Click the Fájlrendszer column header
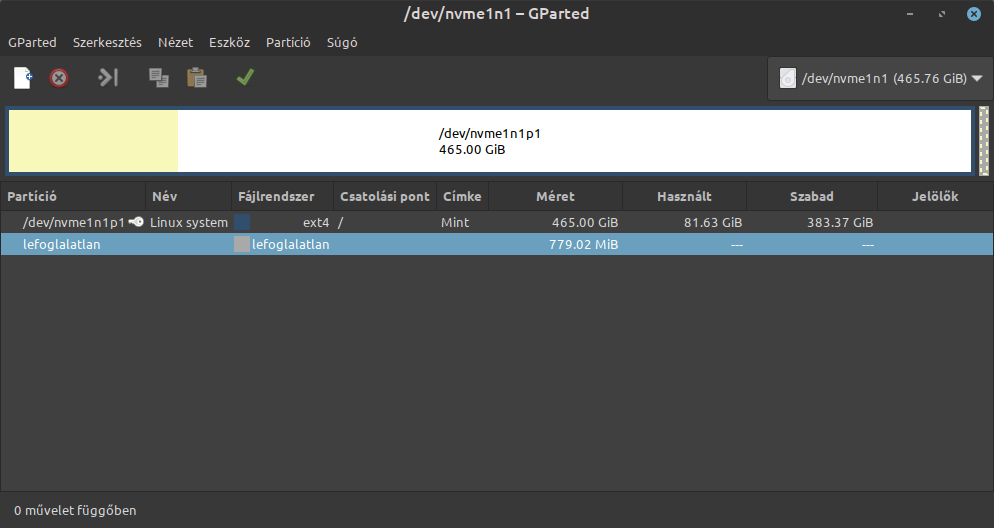The width and height of the screenshot is (994, 528). click(x=283, y=196)
